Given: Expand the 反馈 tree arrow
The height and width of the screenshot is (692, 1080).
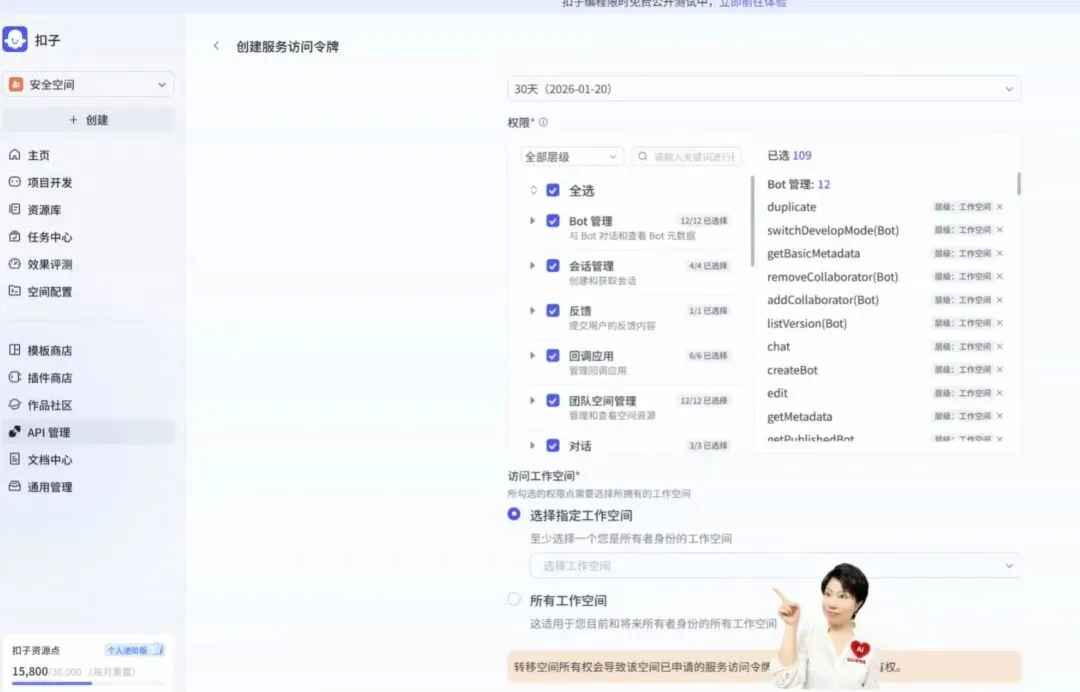Looking at the screenshot, I should click(x=532, y=310).
